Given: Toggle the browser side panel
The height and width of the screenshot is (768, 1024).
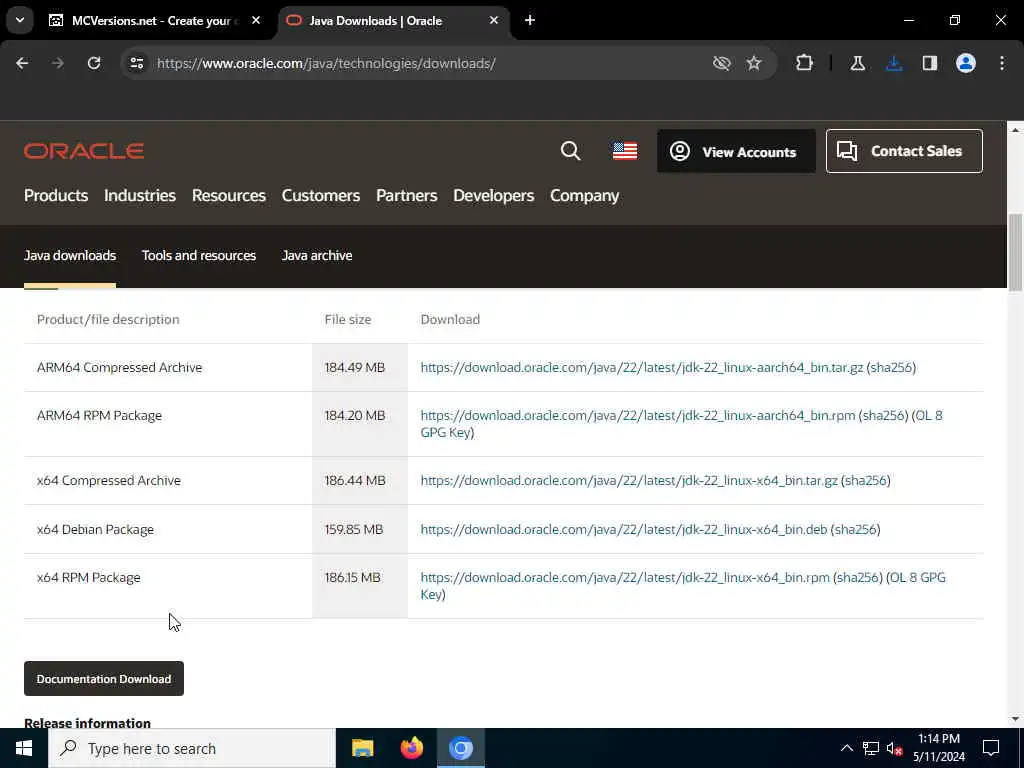Looking at the screenshot, I should coord(930,63).
